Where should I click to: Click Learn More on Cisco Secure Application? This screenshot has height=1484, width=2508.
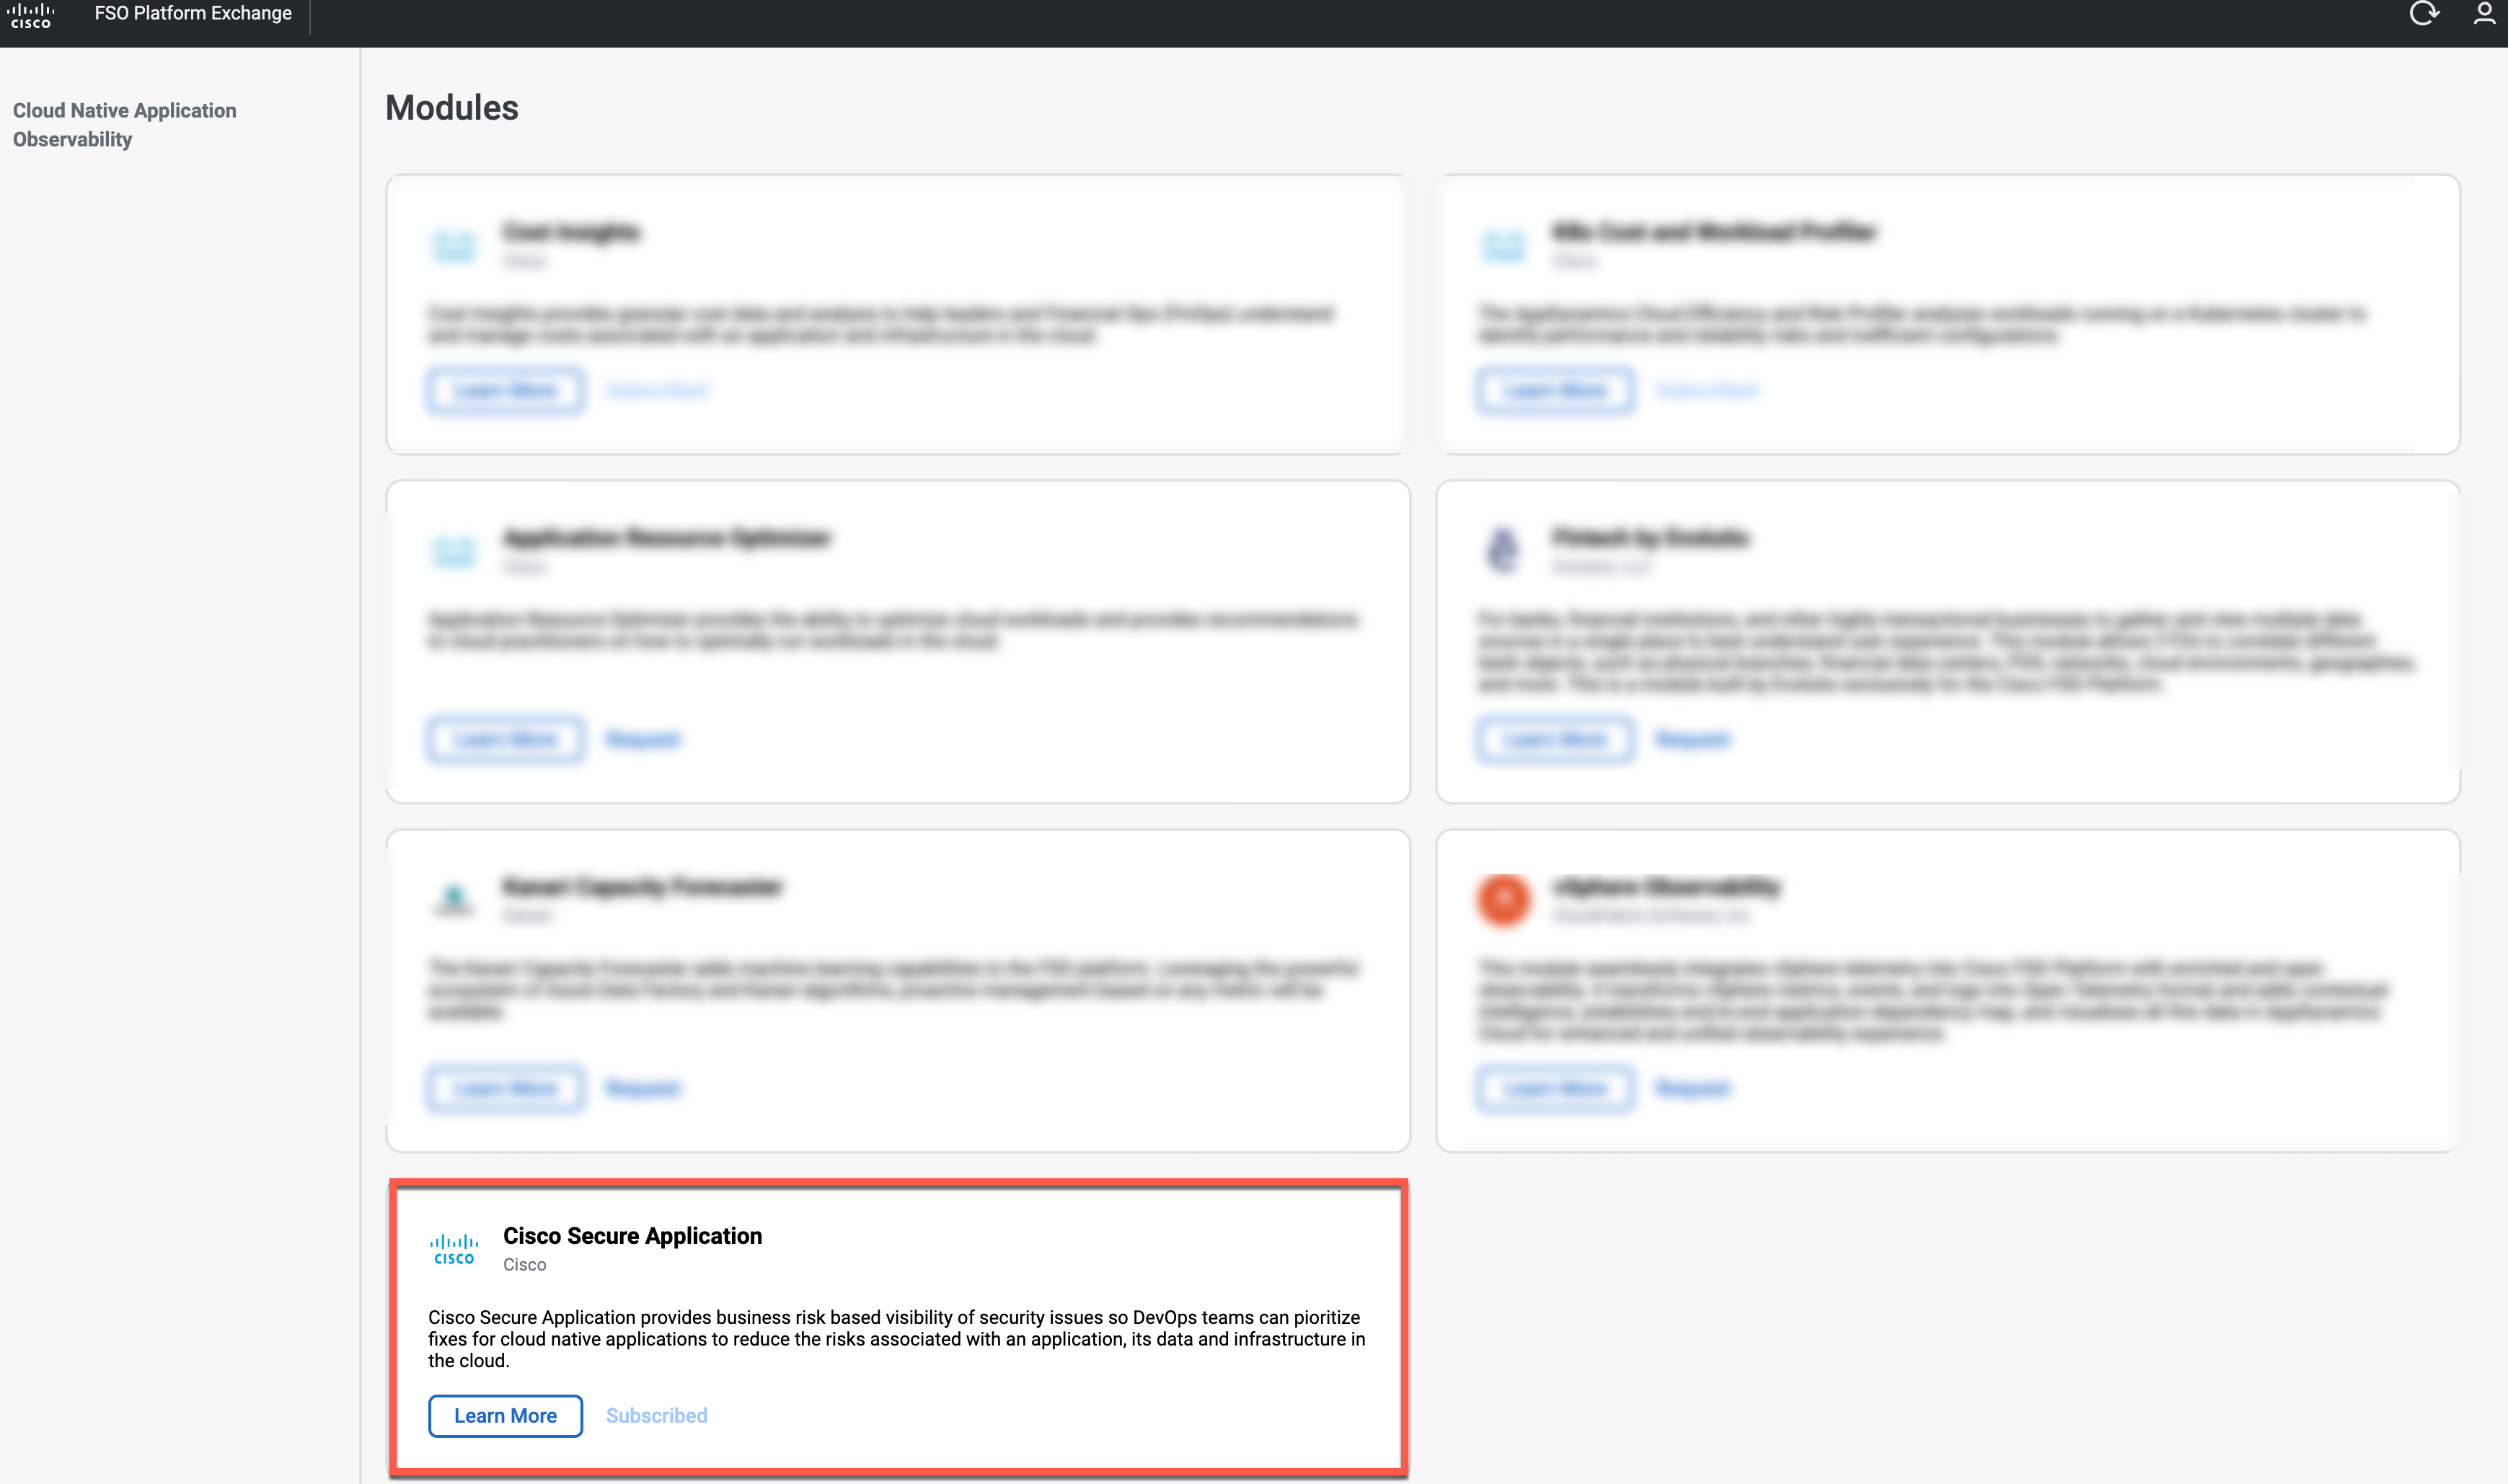click(505, 1415)
